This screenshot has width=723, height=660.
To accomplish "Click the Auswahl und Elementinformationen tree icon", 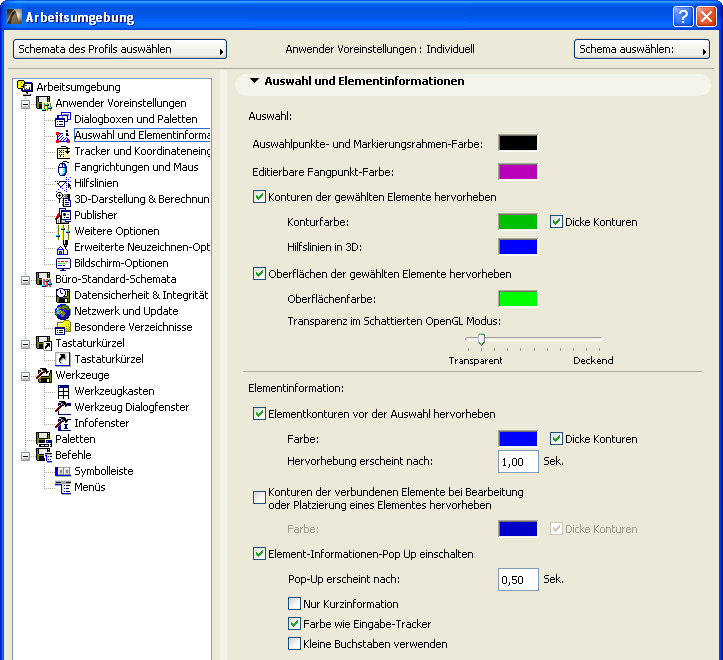I will point(63,135).
